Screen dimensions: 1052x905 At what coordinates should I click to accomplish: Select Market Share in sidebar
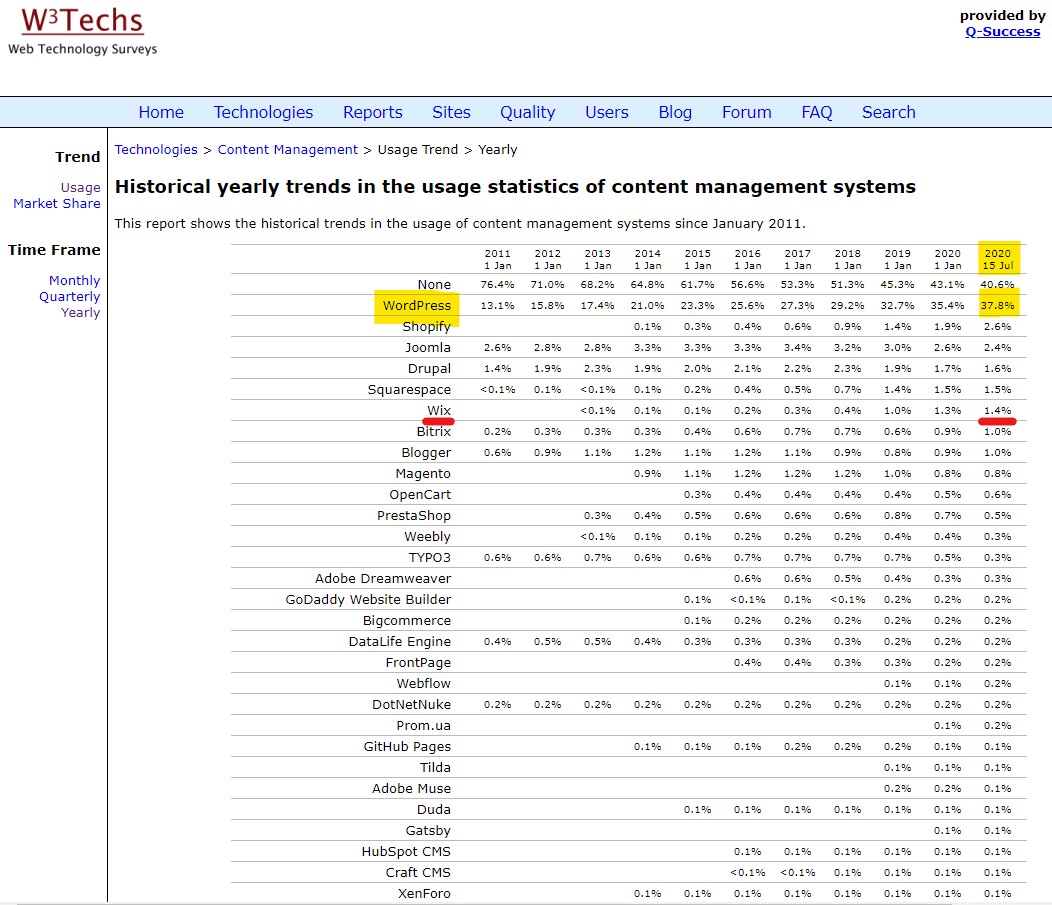pyautogui.click(x=57, y=203)
